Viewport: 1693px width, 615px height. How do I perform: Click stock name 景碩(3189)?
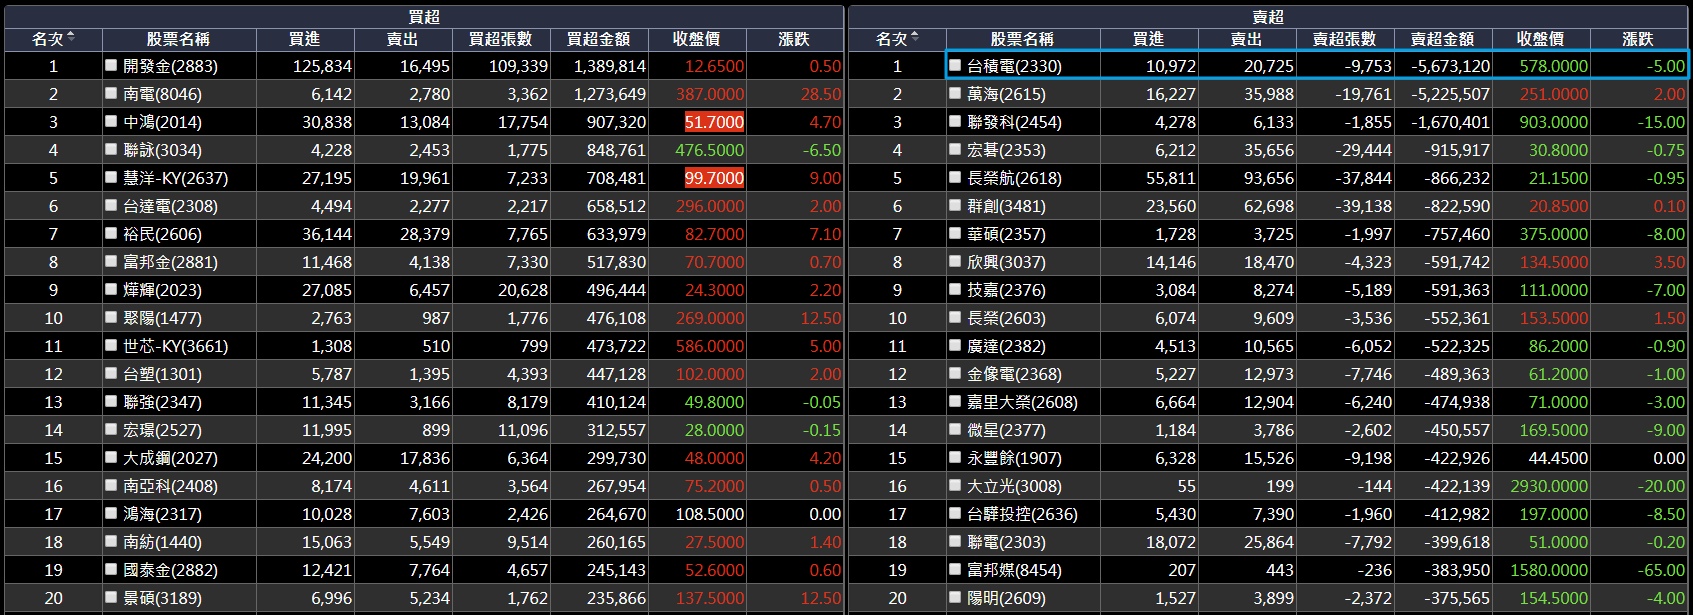pyautogui.click(x=162, y=598)
